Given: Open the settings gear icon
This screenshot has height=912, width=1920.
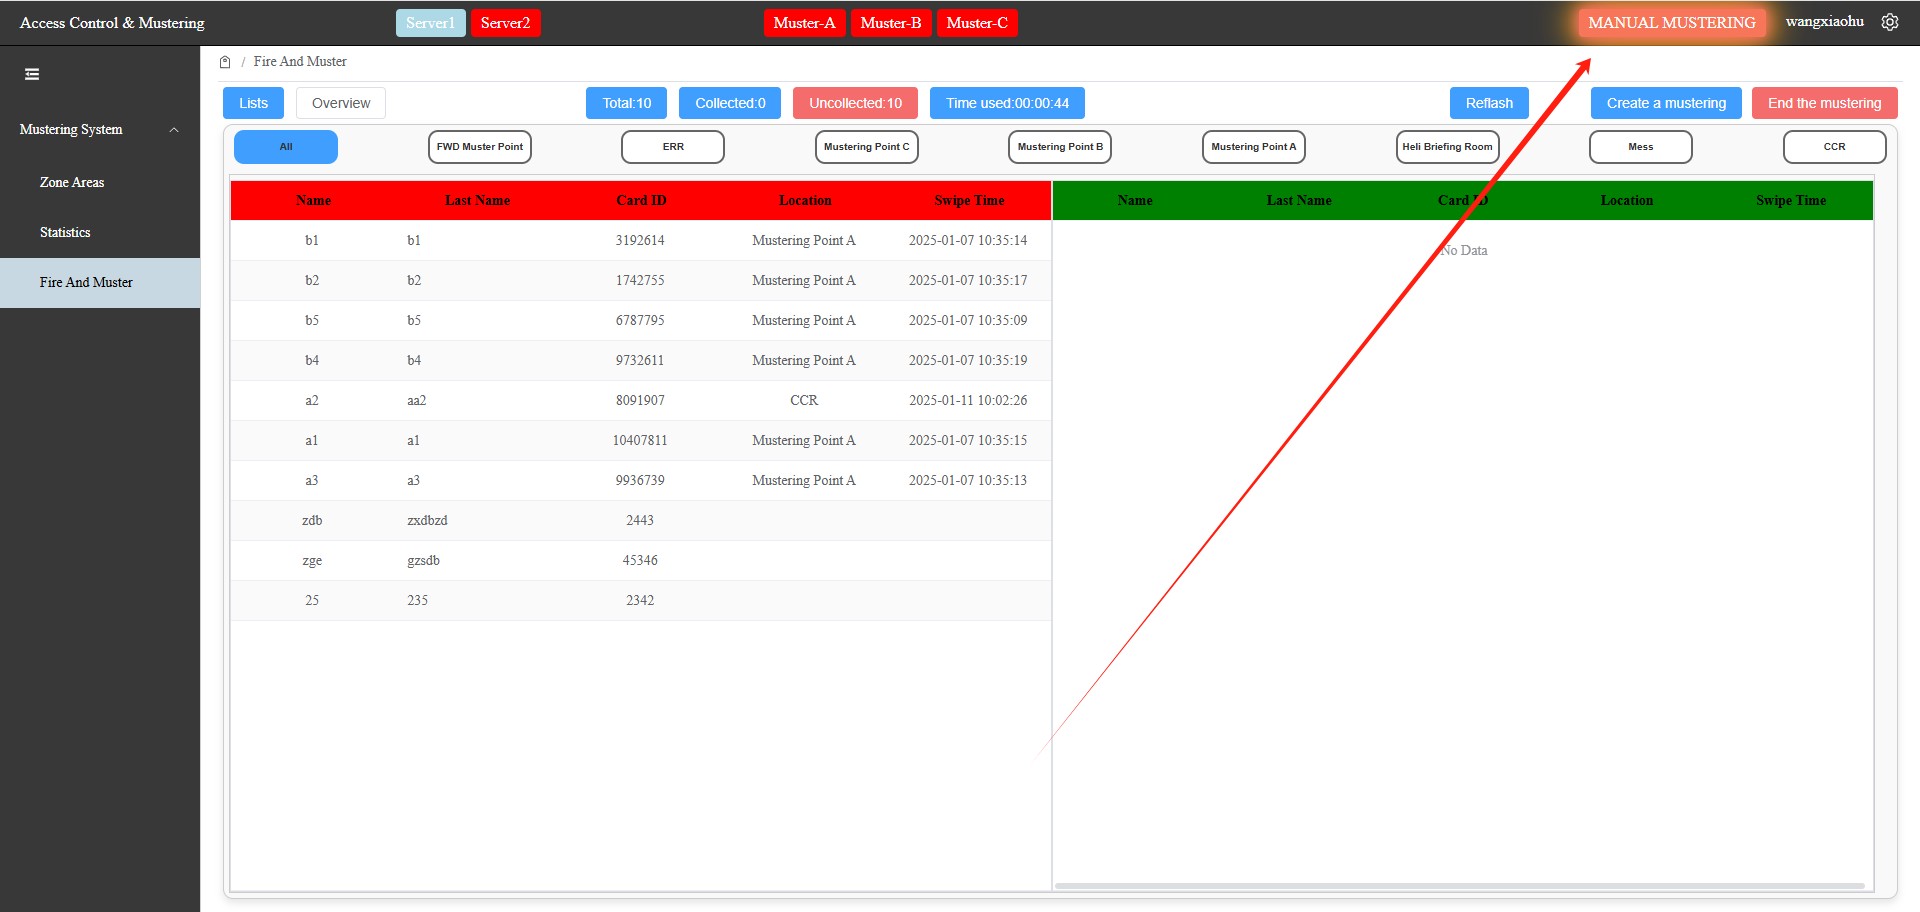Looking at the screenshot, I should coord(1890,22).
